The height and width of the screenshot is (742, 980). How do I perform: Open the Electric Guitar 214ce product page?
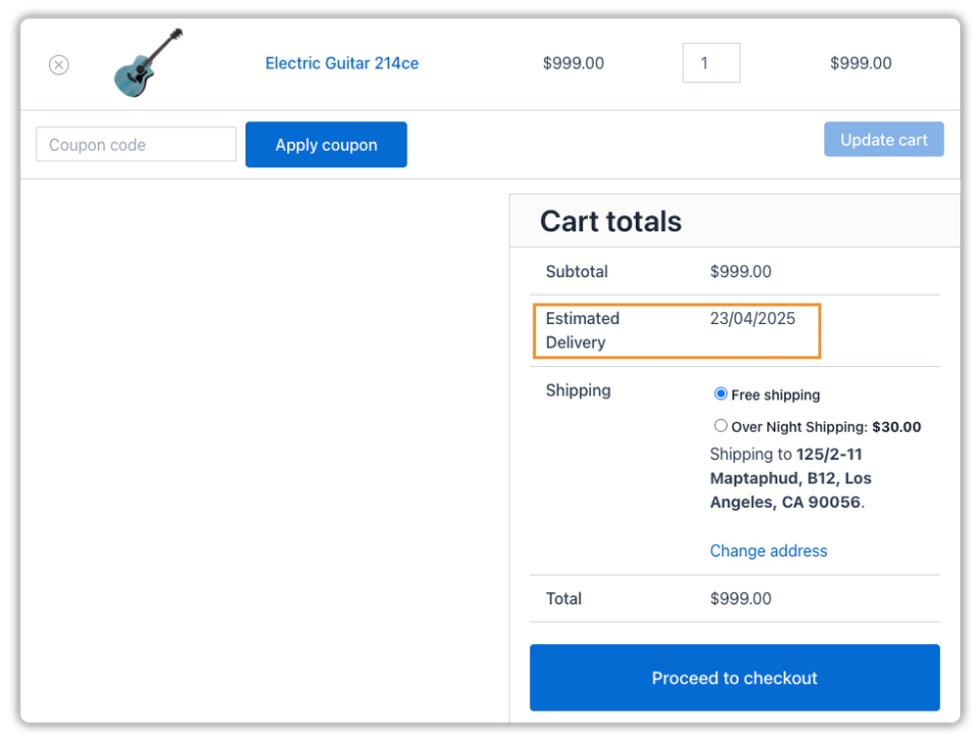pyautogui.click(x=342, y=63)
